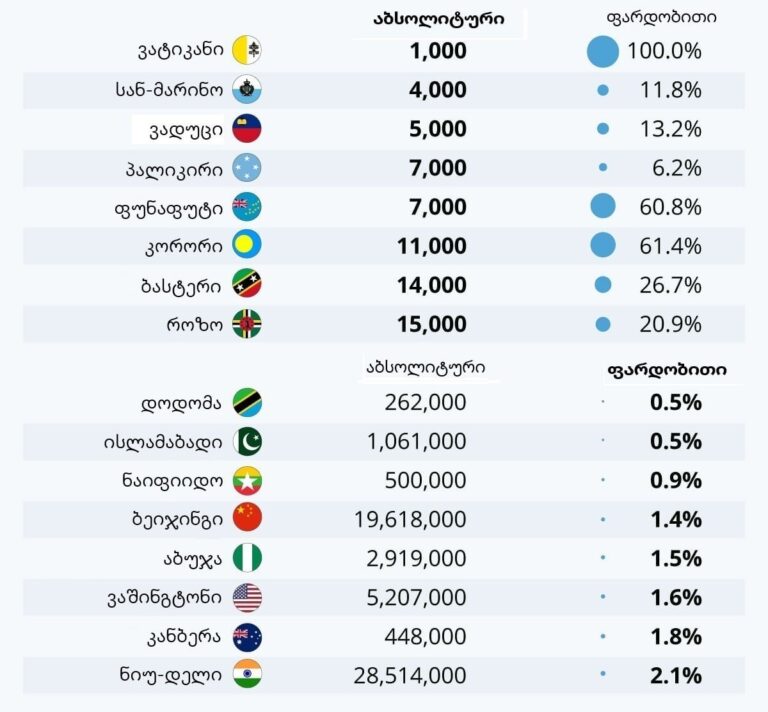Select the Pakistan flag next to ისლამაბადი

tap(246, 442)
